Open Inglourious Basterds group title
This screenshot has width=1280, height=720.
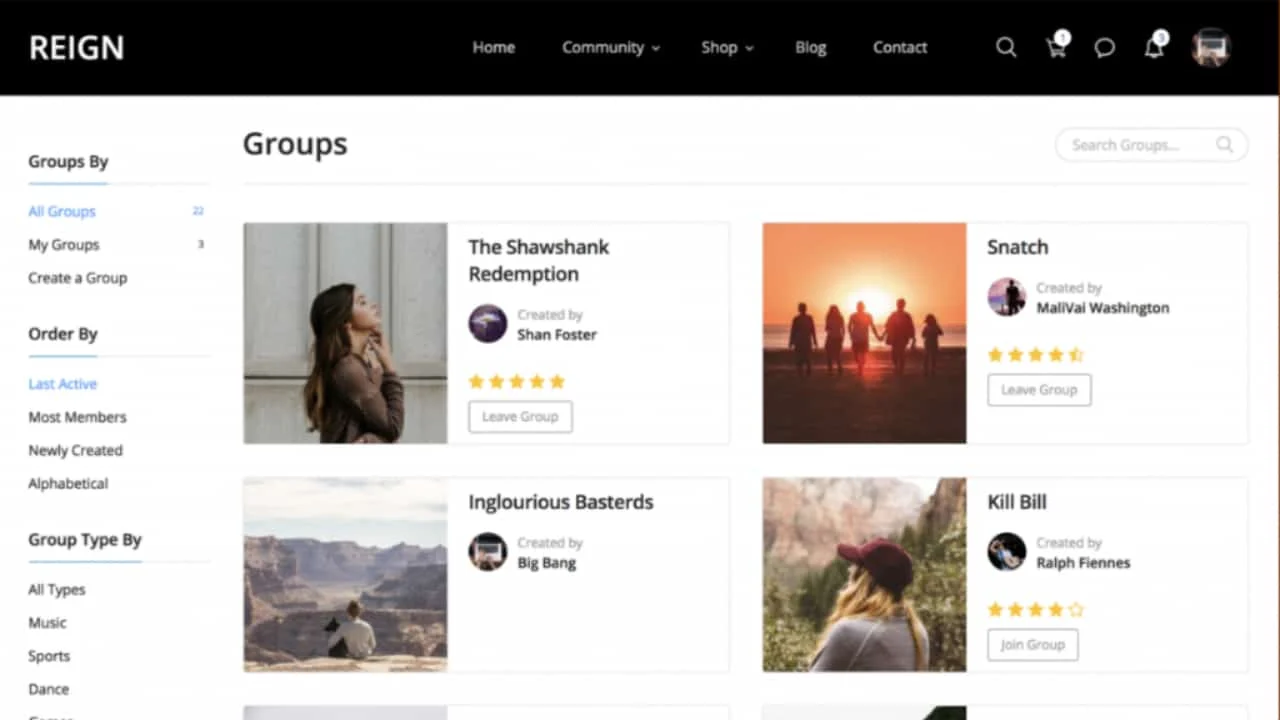(561, 502)
